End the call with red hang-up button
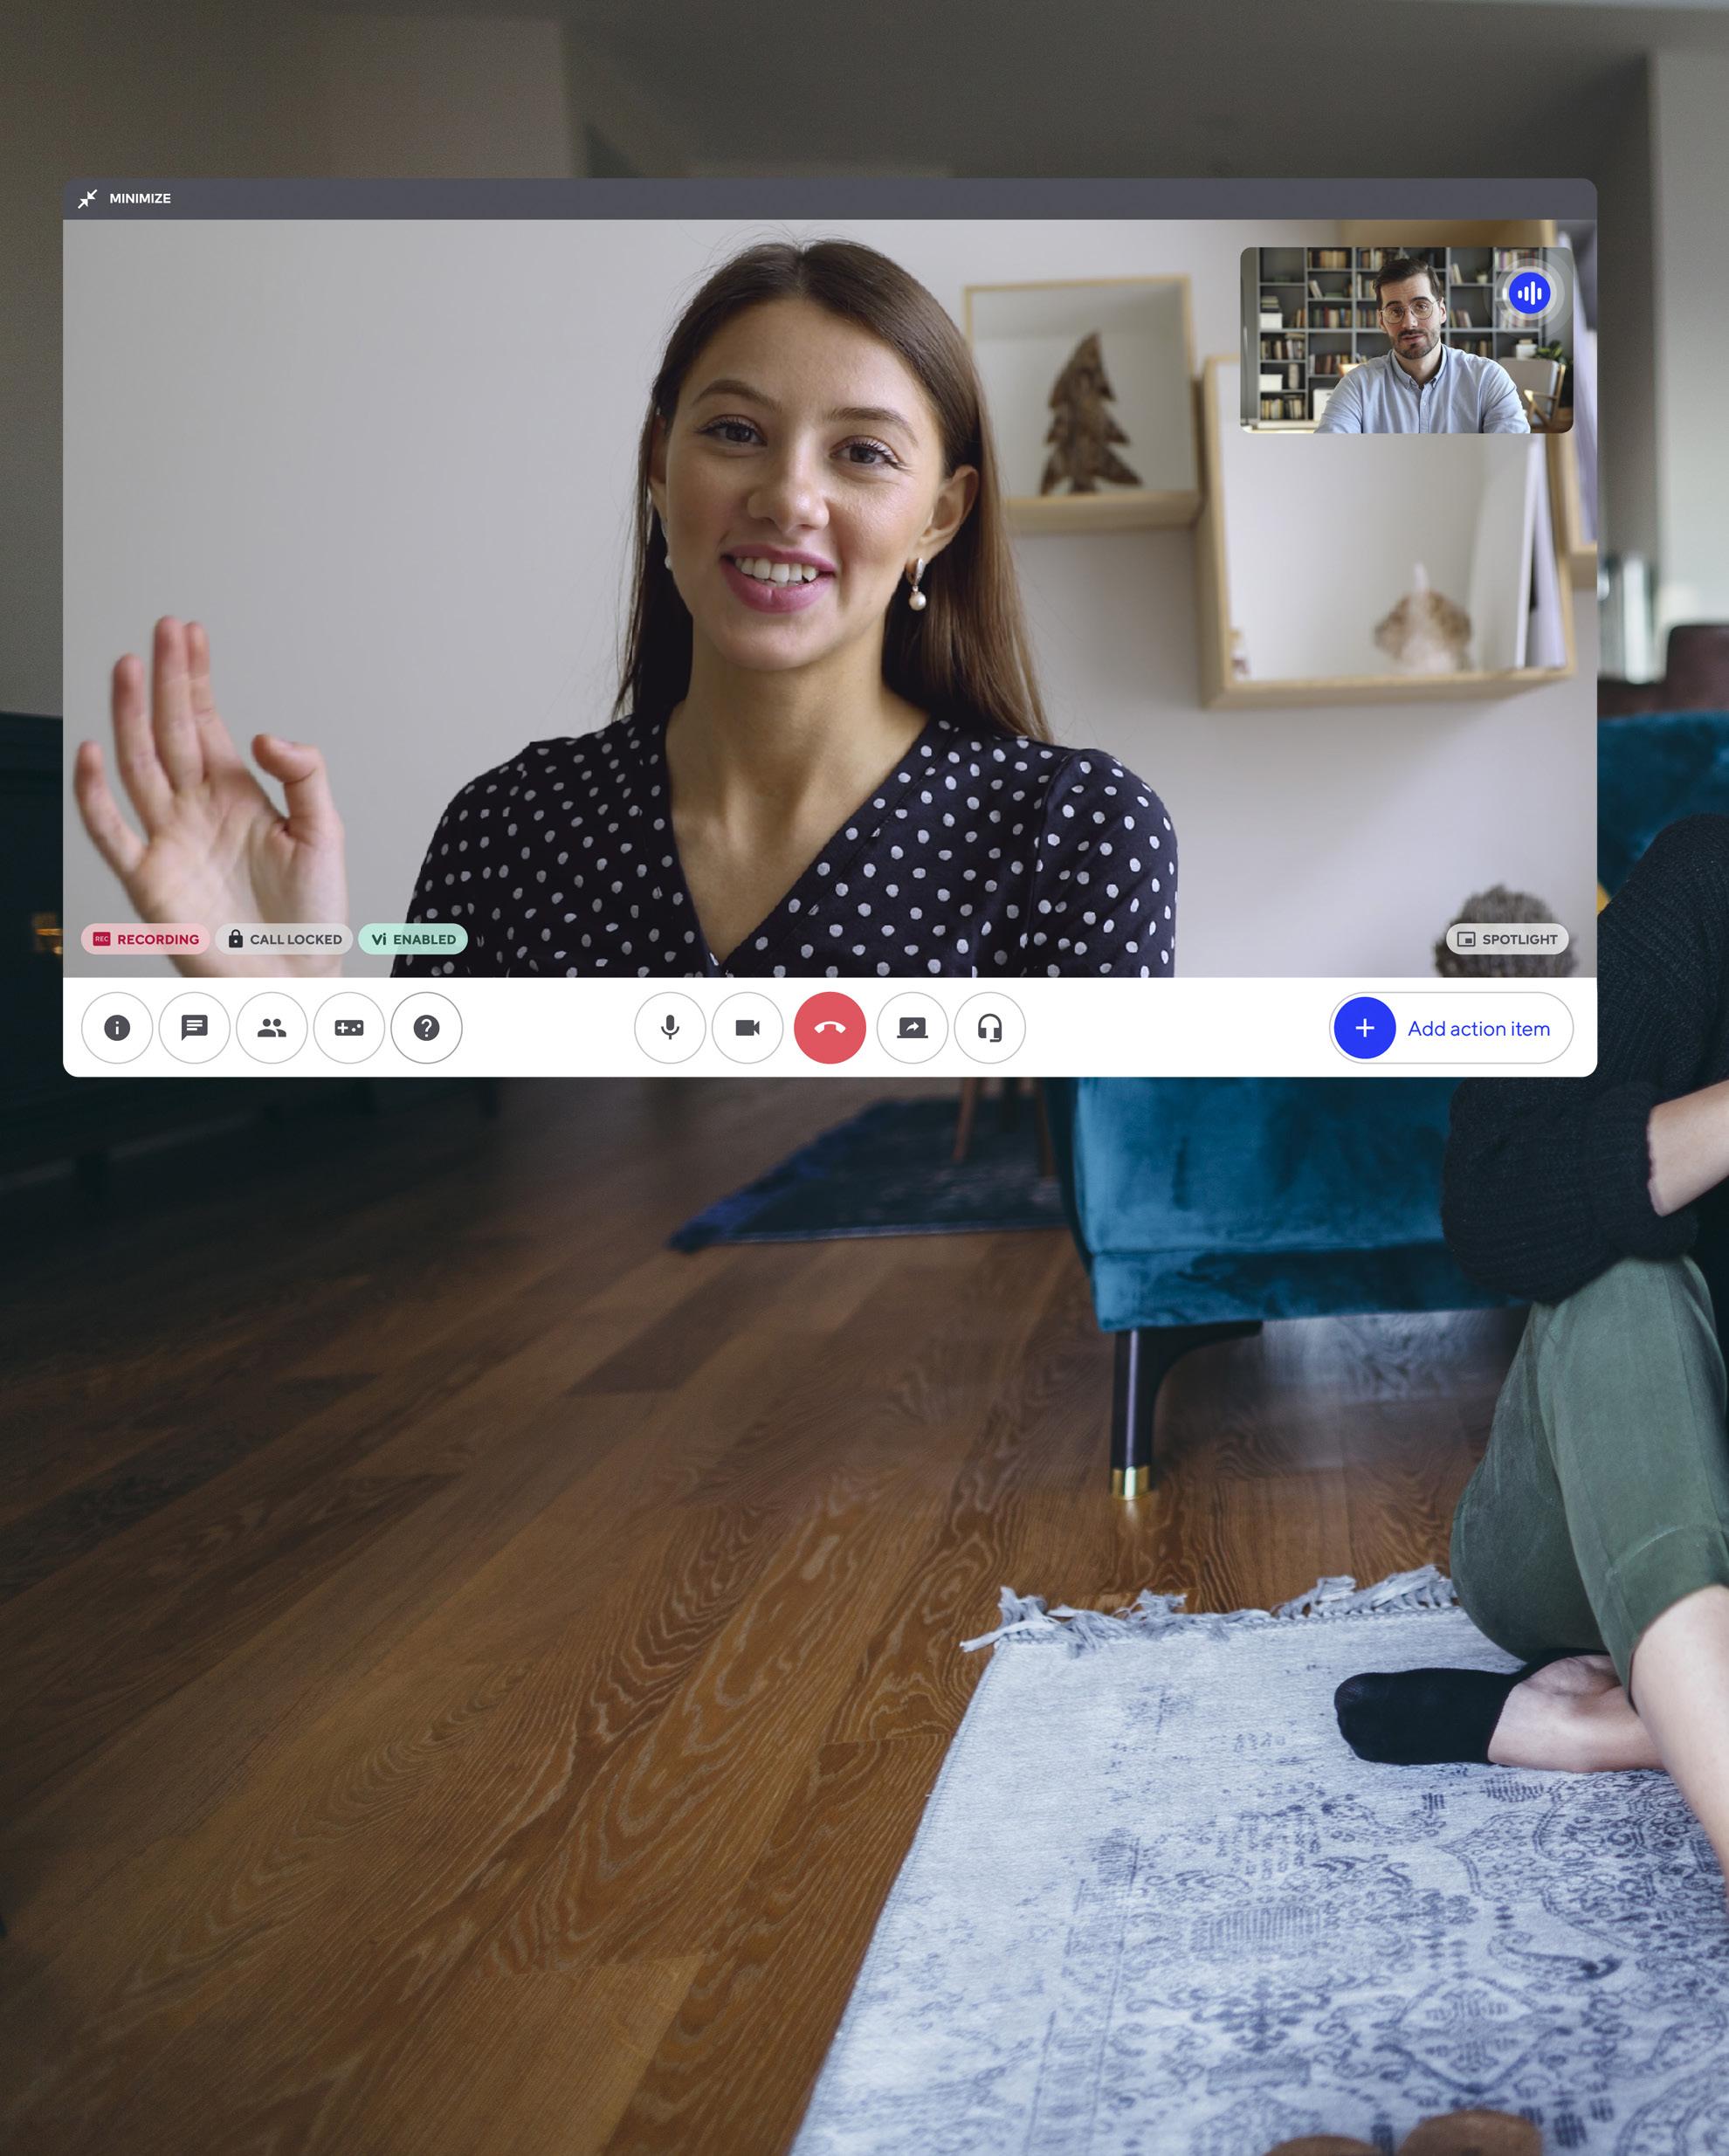 pos(830,1028)
